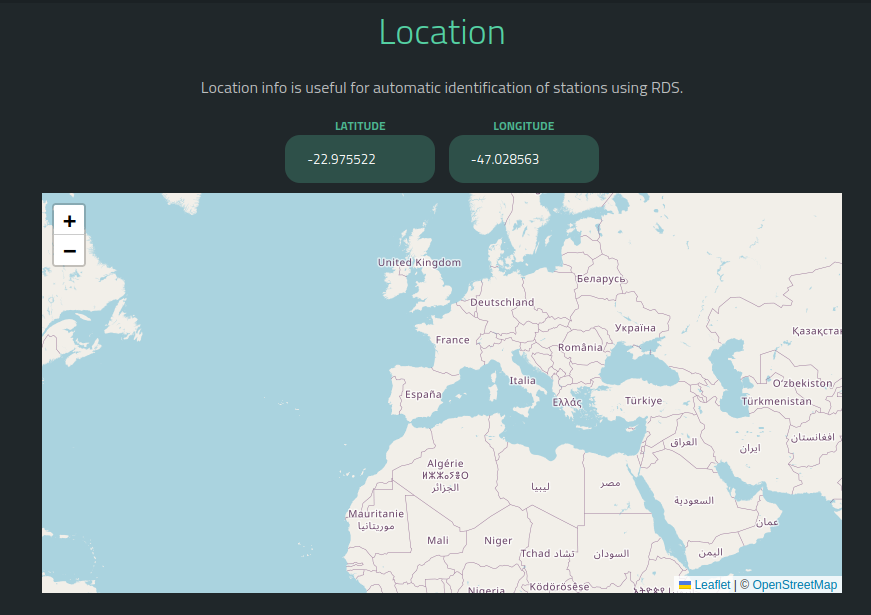Click Türkmenistan label on the map

[776, 401]
